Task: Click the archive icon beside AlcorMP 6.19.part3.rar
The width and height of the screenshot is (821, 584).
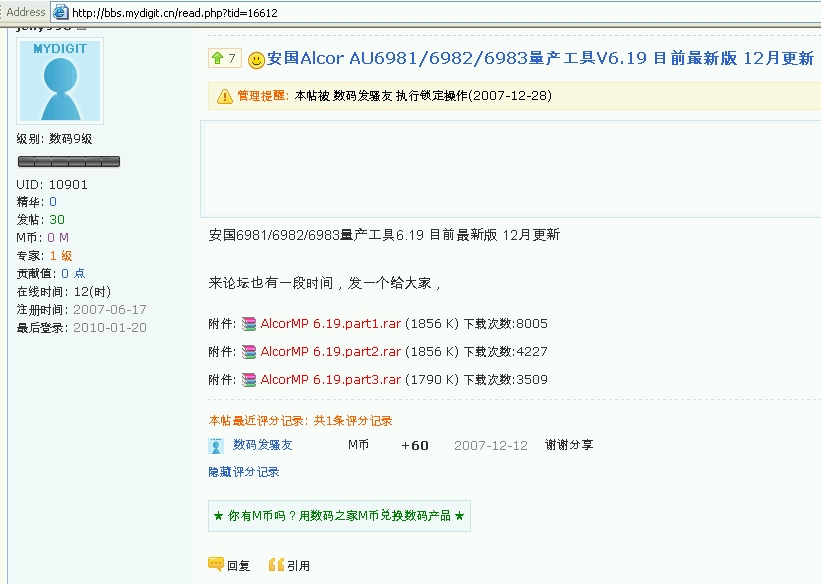Action: click(249, 380)
